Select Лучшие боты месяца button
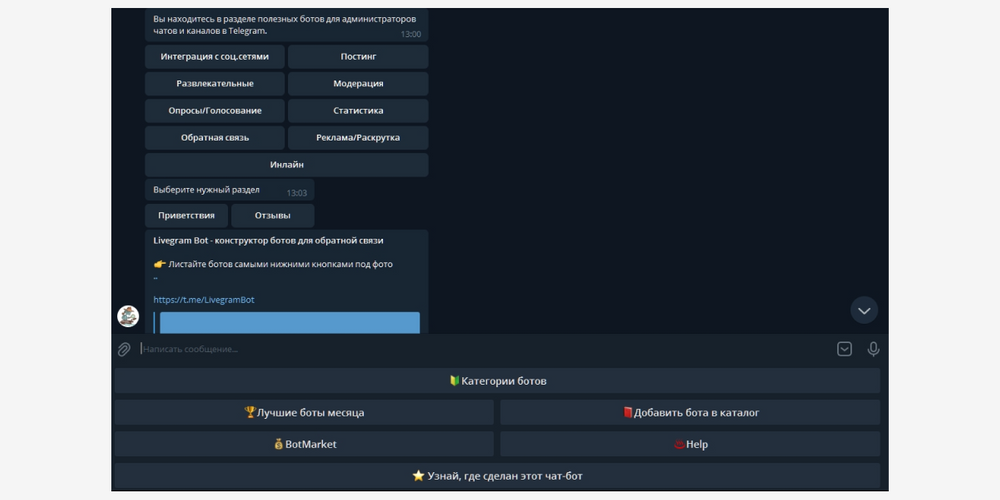The width and height of the screenshot is (1000, 500). tap(304, 412)
